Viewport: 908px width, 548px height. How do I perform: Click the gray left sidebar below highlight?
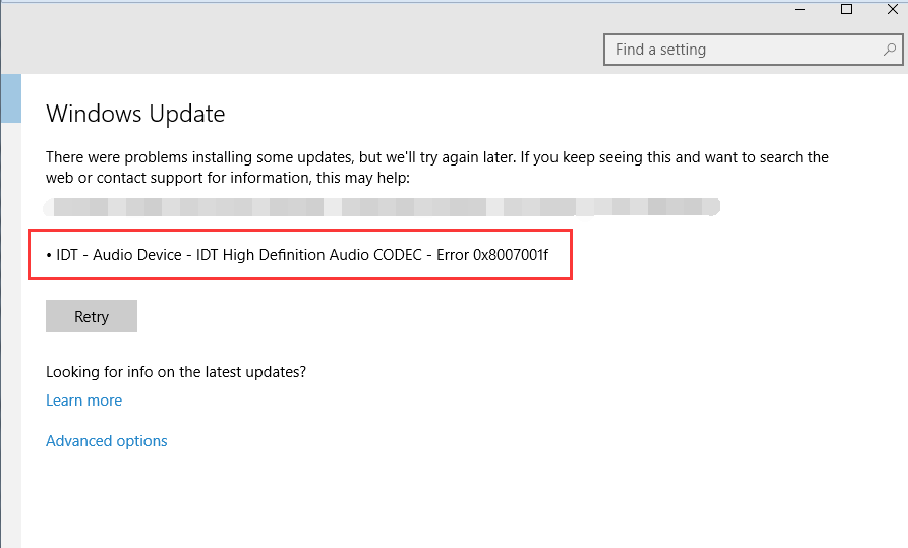(x=10, y=330)
